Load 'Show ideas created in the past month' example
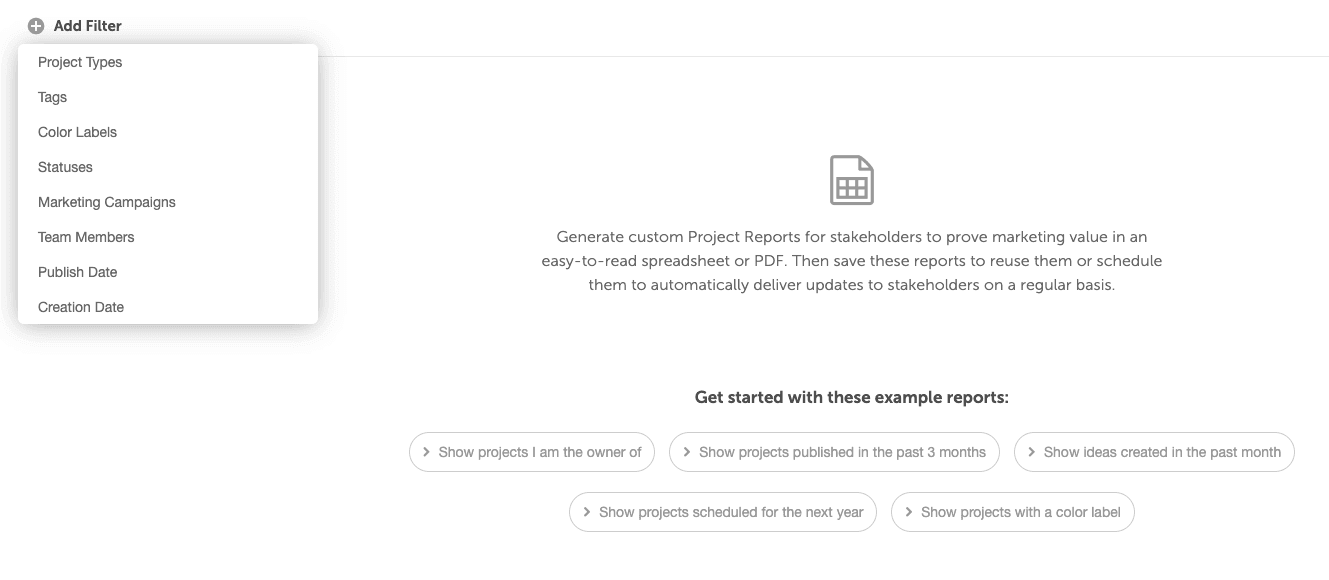This screenshot has height=580, width=1329. (1154, 452)
